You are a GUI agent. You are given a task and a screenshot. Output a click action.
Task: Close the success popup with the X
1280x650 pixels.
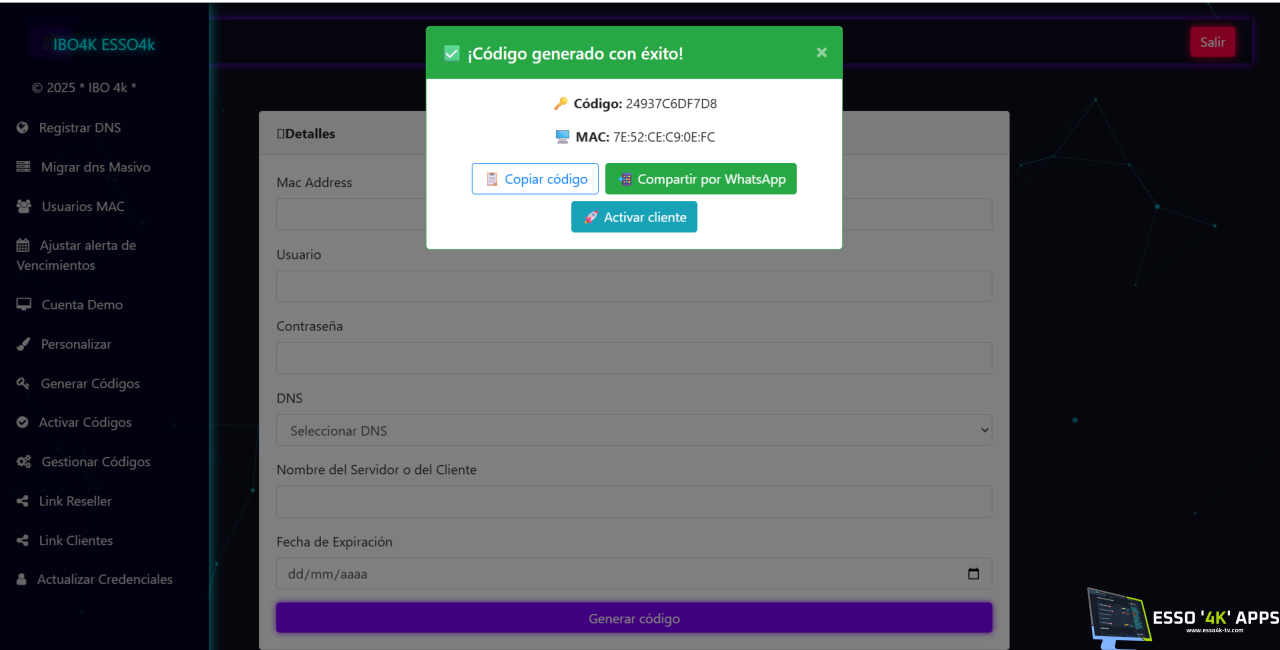(821, 53)
